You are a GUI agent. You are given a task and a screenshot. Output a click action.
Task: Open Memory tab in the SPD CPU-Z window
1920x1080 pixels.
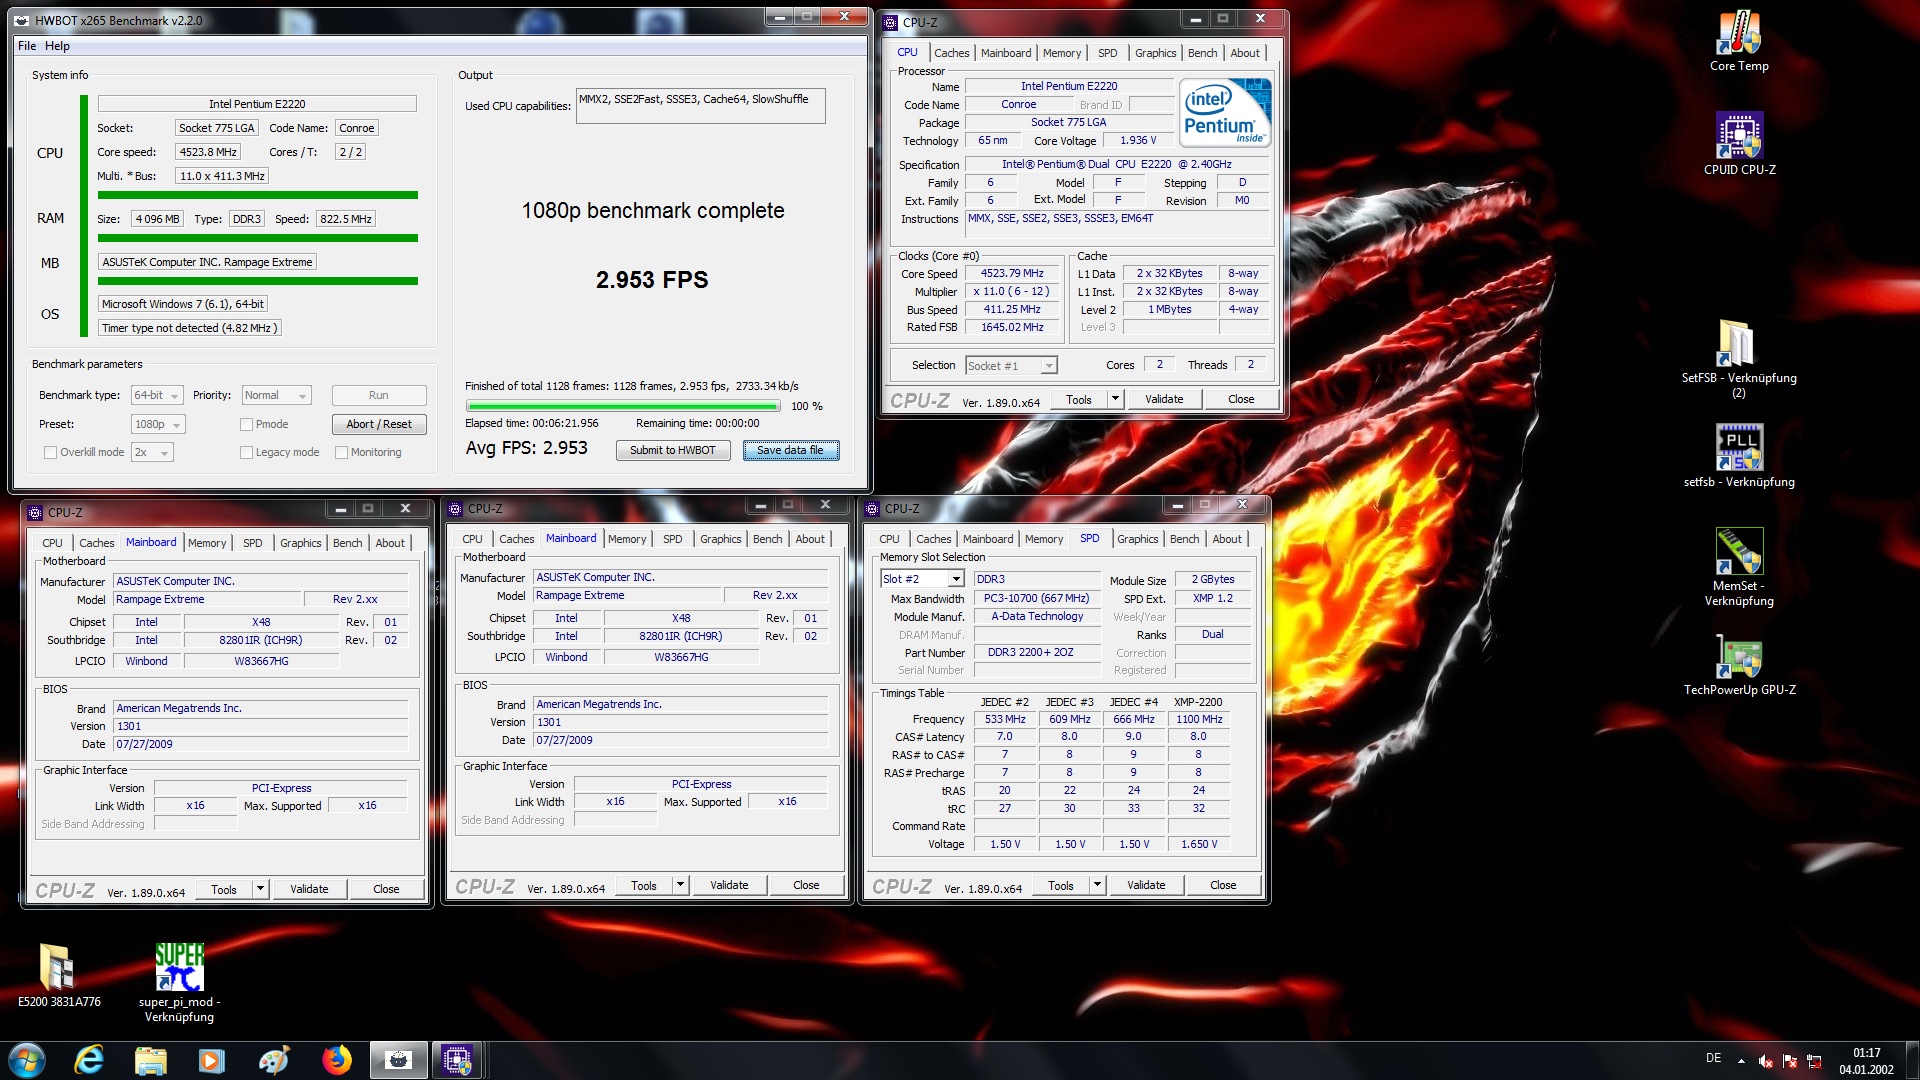point(1044,539)
